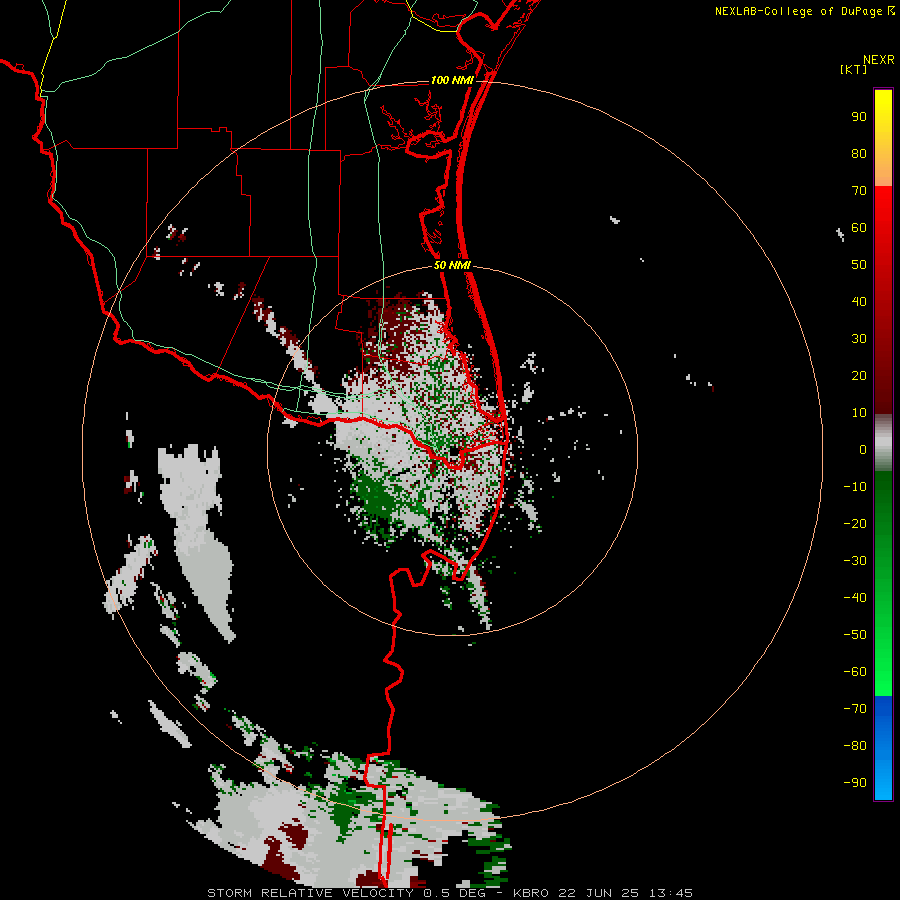Image resolution: width=900 pixels, height=900 pixels.
Task: Click the 40 value on the velocity scale
Action: click(x=859, y=302)
